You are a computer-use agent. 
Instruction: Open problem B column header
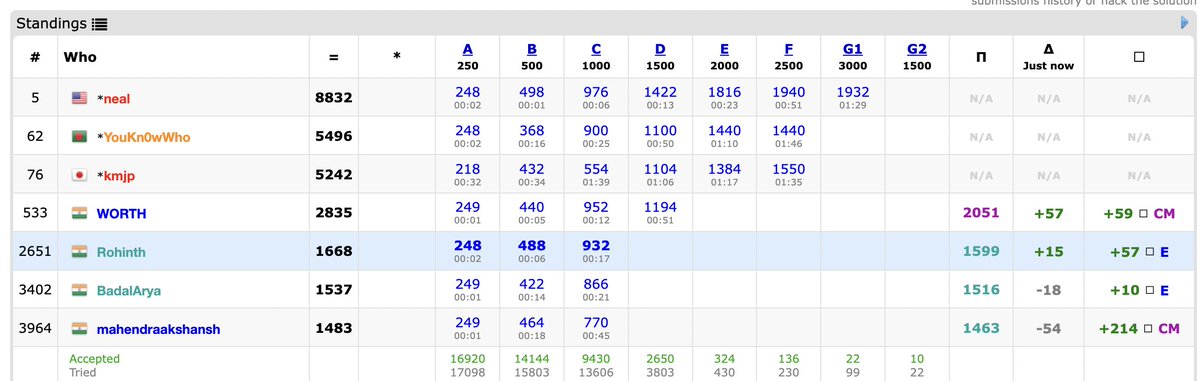[x=531, y=49]
